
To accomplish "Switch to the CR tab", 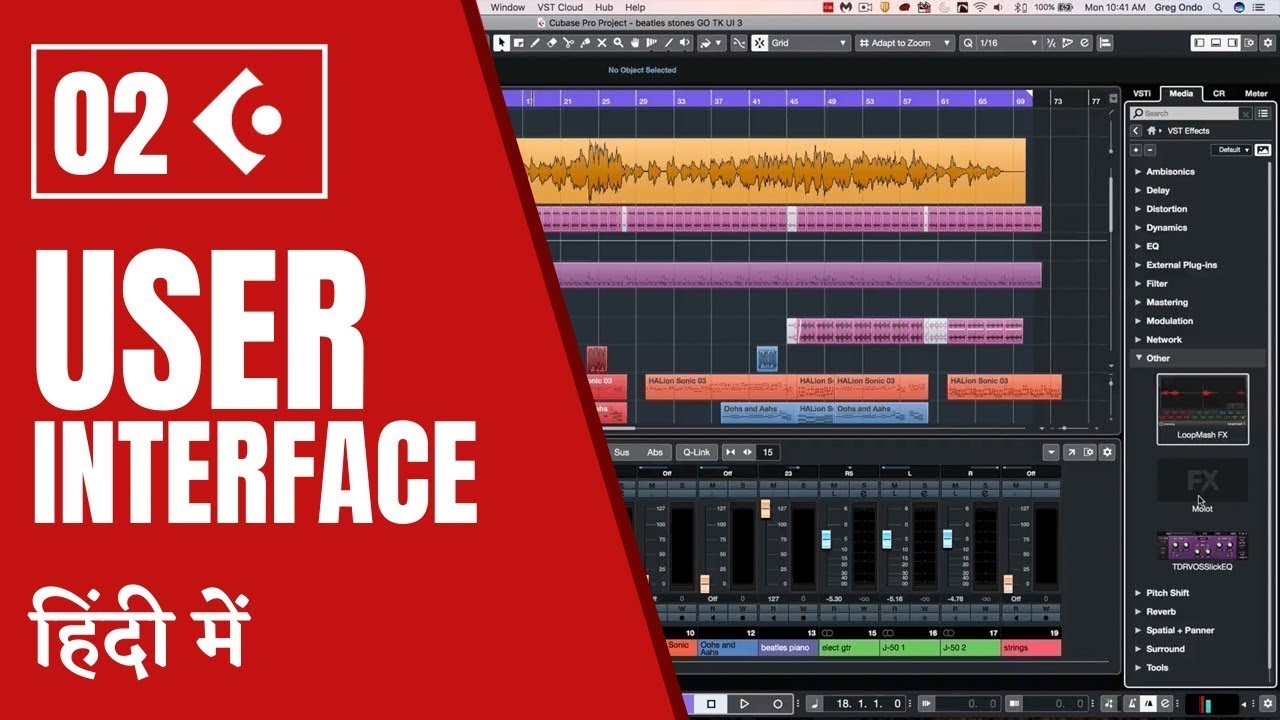I will (x=1219, y=93).
